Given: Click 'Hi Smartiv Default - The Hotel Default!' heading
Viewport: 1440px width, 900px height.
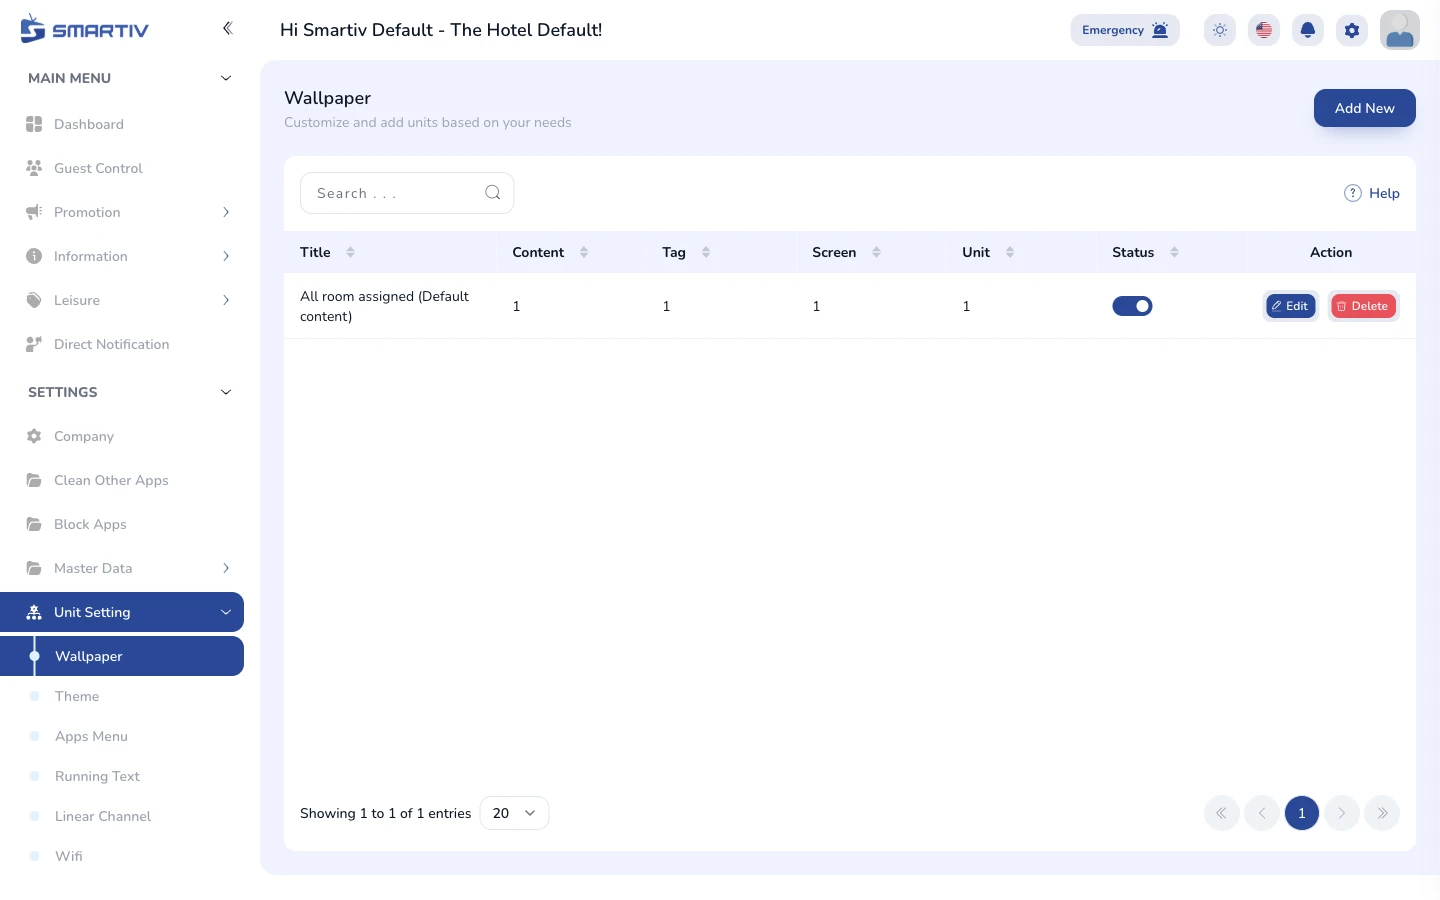Looking at the screenshot, I should pyautogui.click(x=441, y=30).
